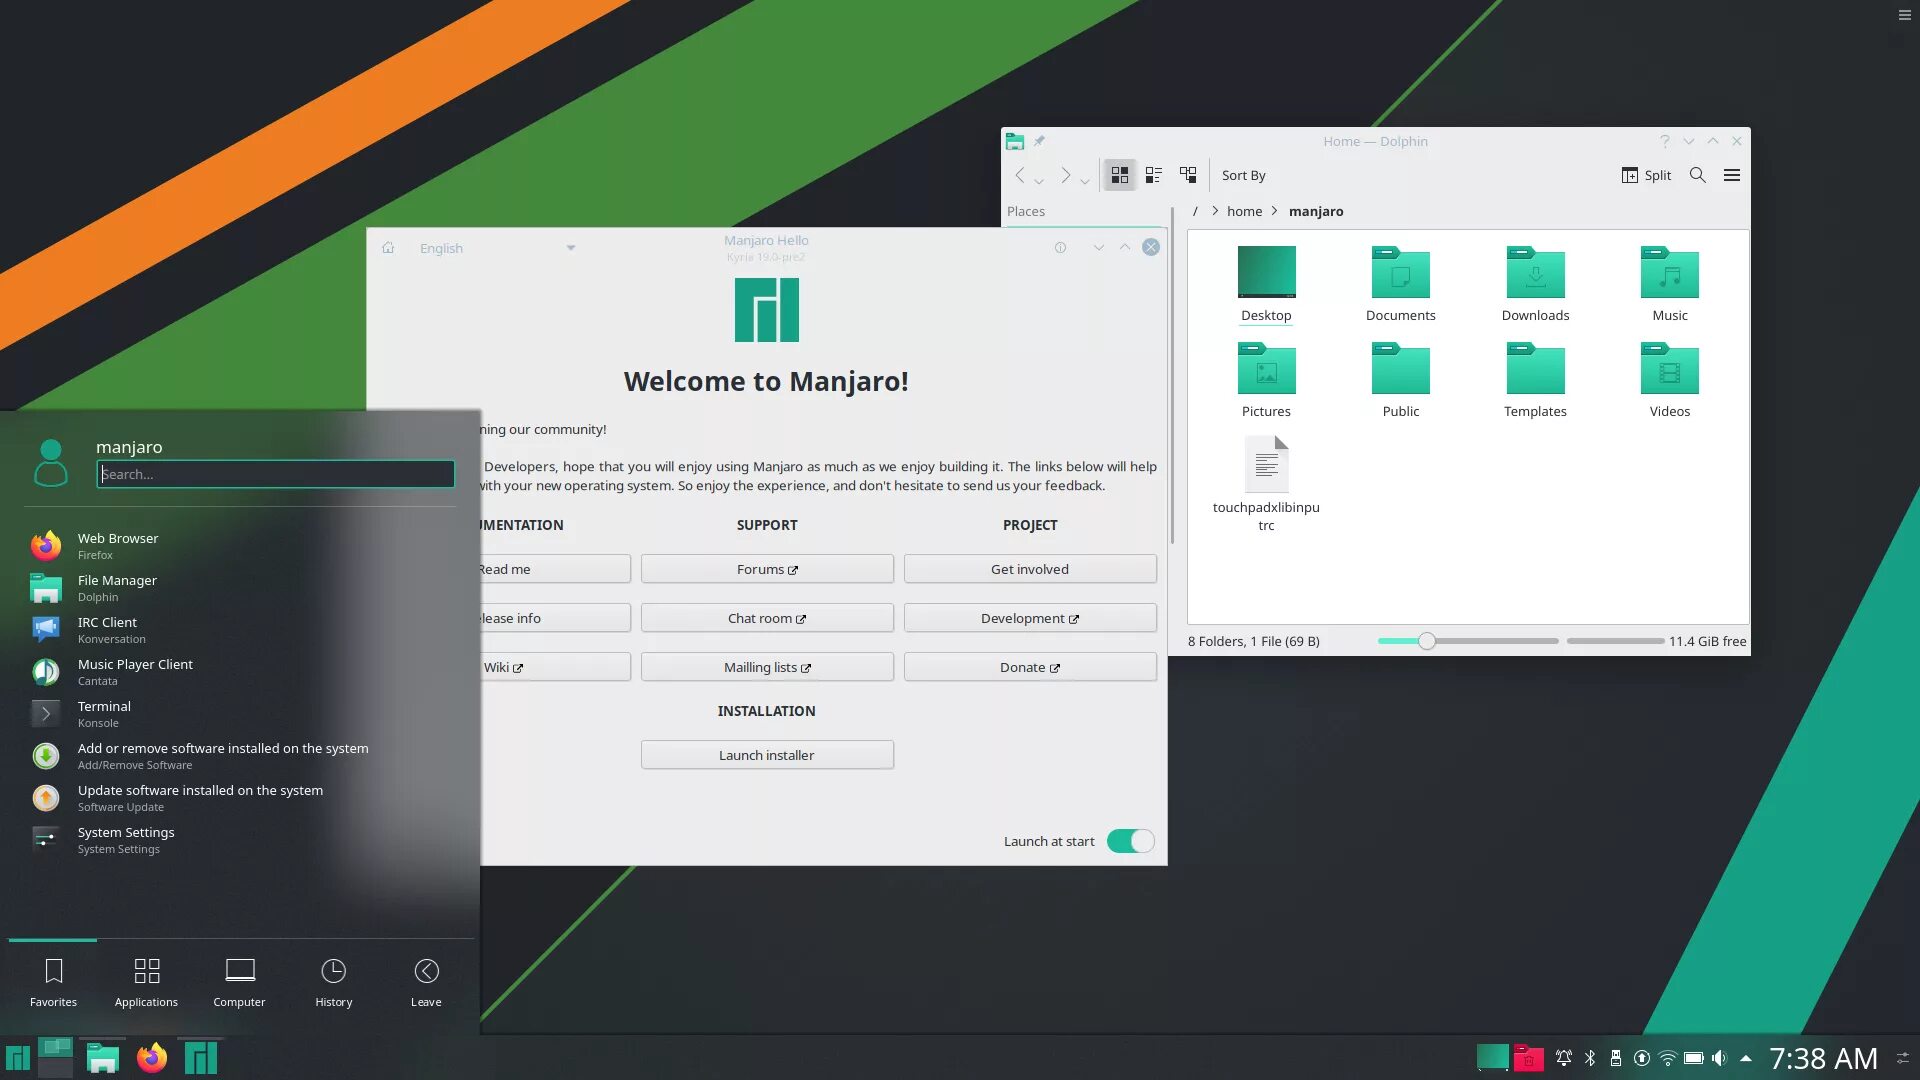Toggle the Places panel visibility

(x=1026, y=210)
